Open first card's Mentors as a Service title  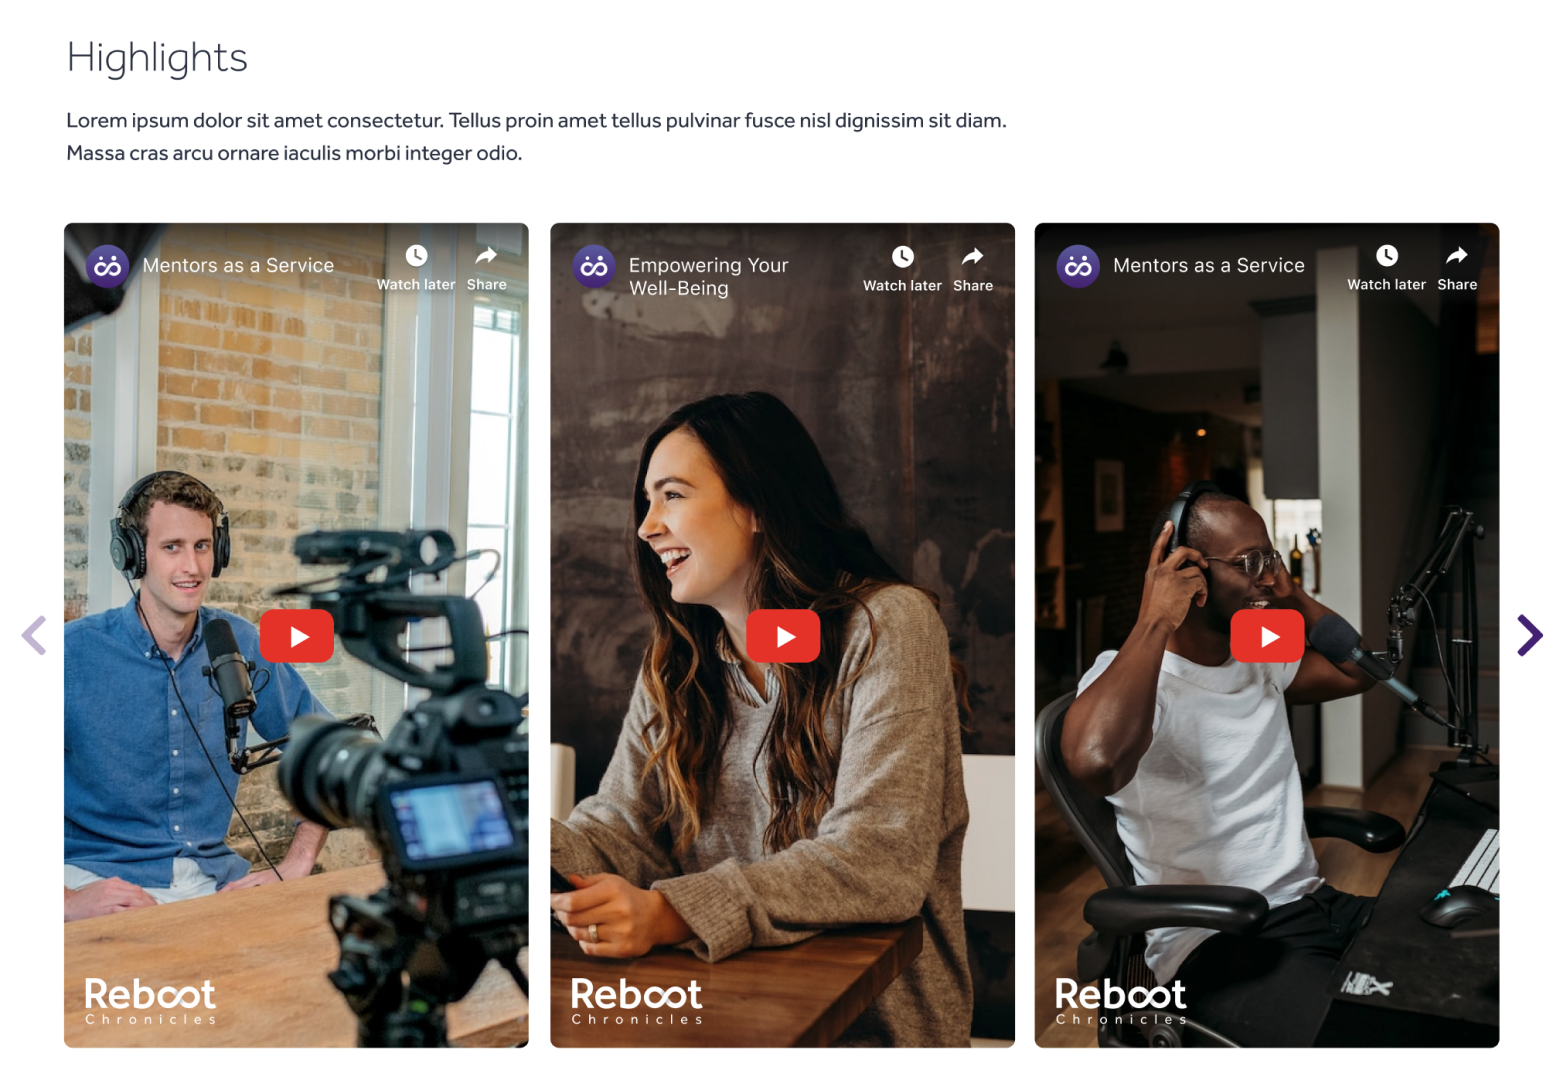(238, 265)
